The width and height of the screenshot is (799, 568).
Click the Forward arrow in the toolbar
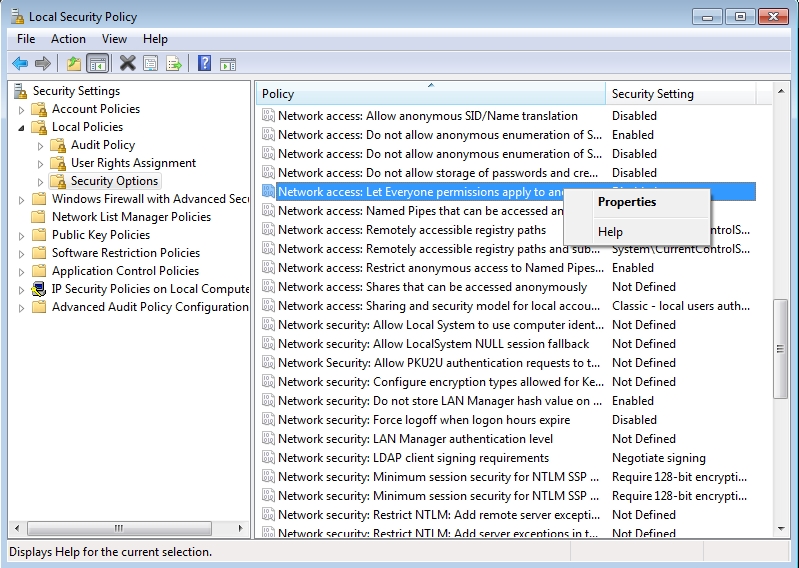(42, 64)
